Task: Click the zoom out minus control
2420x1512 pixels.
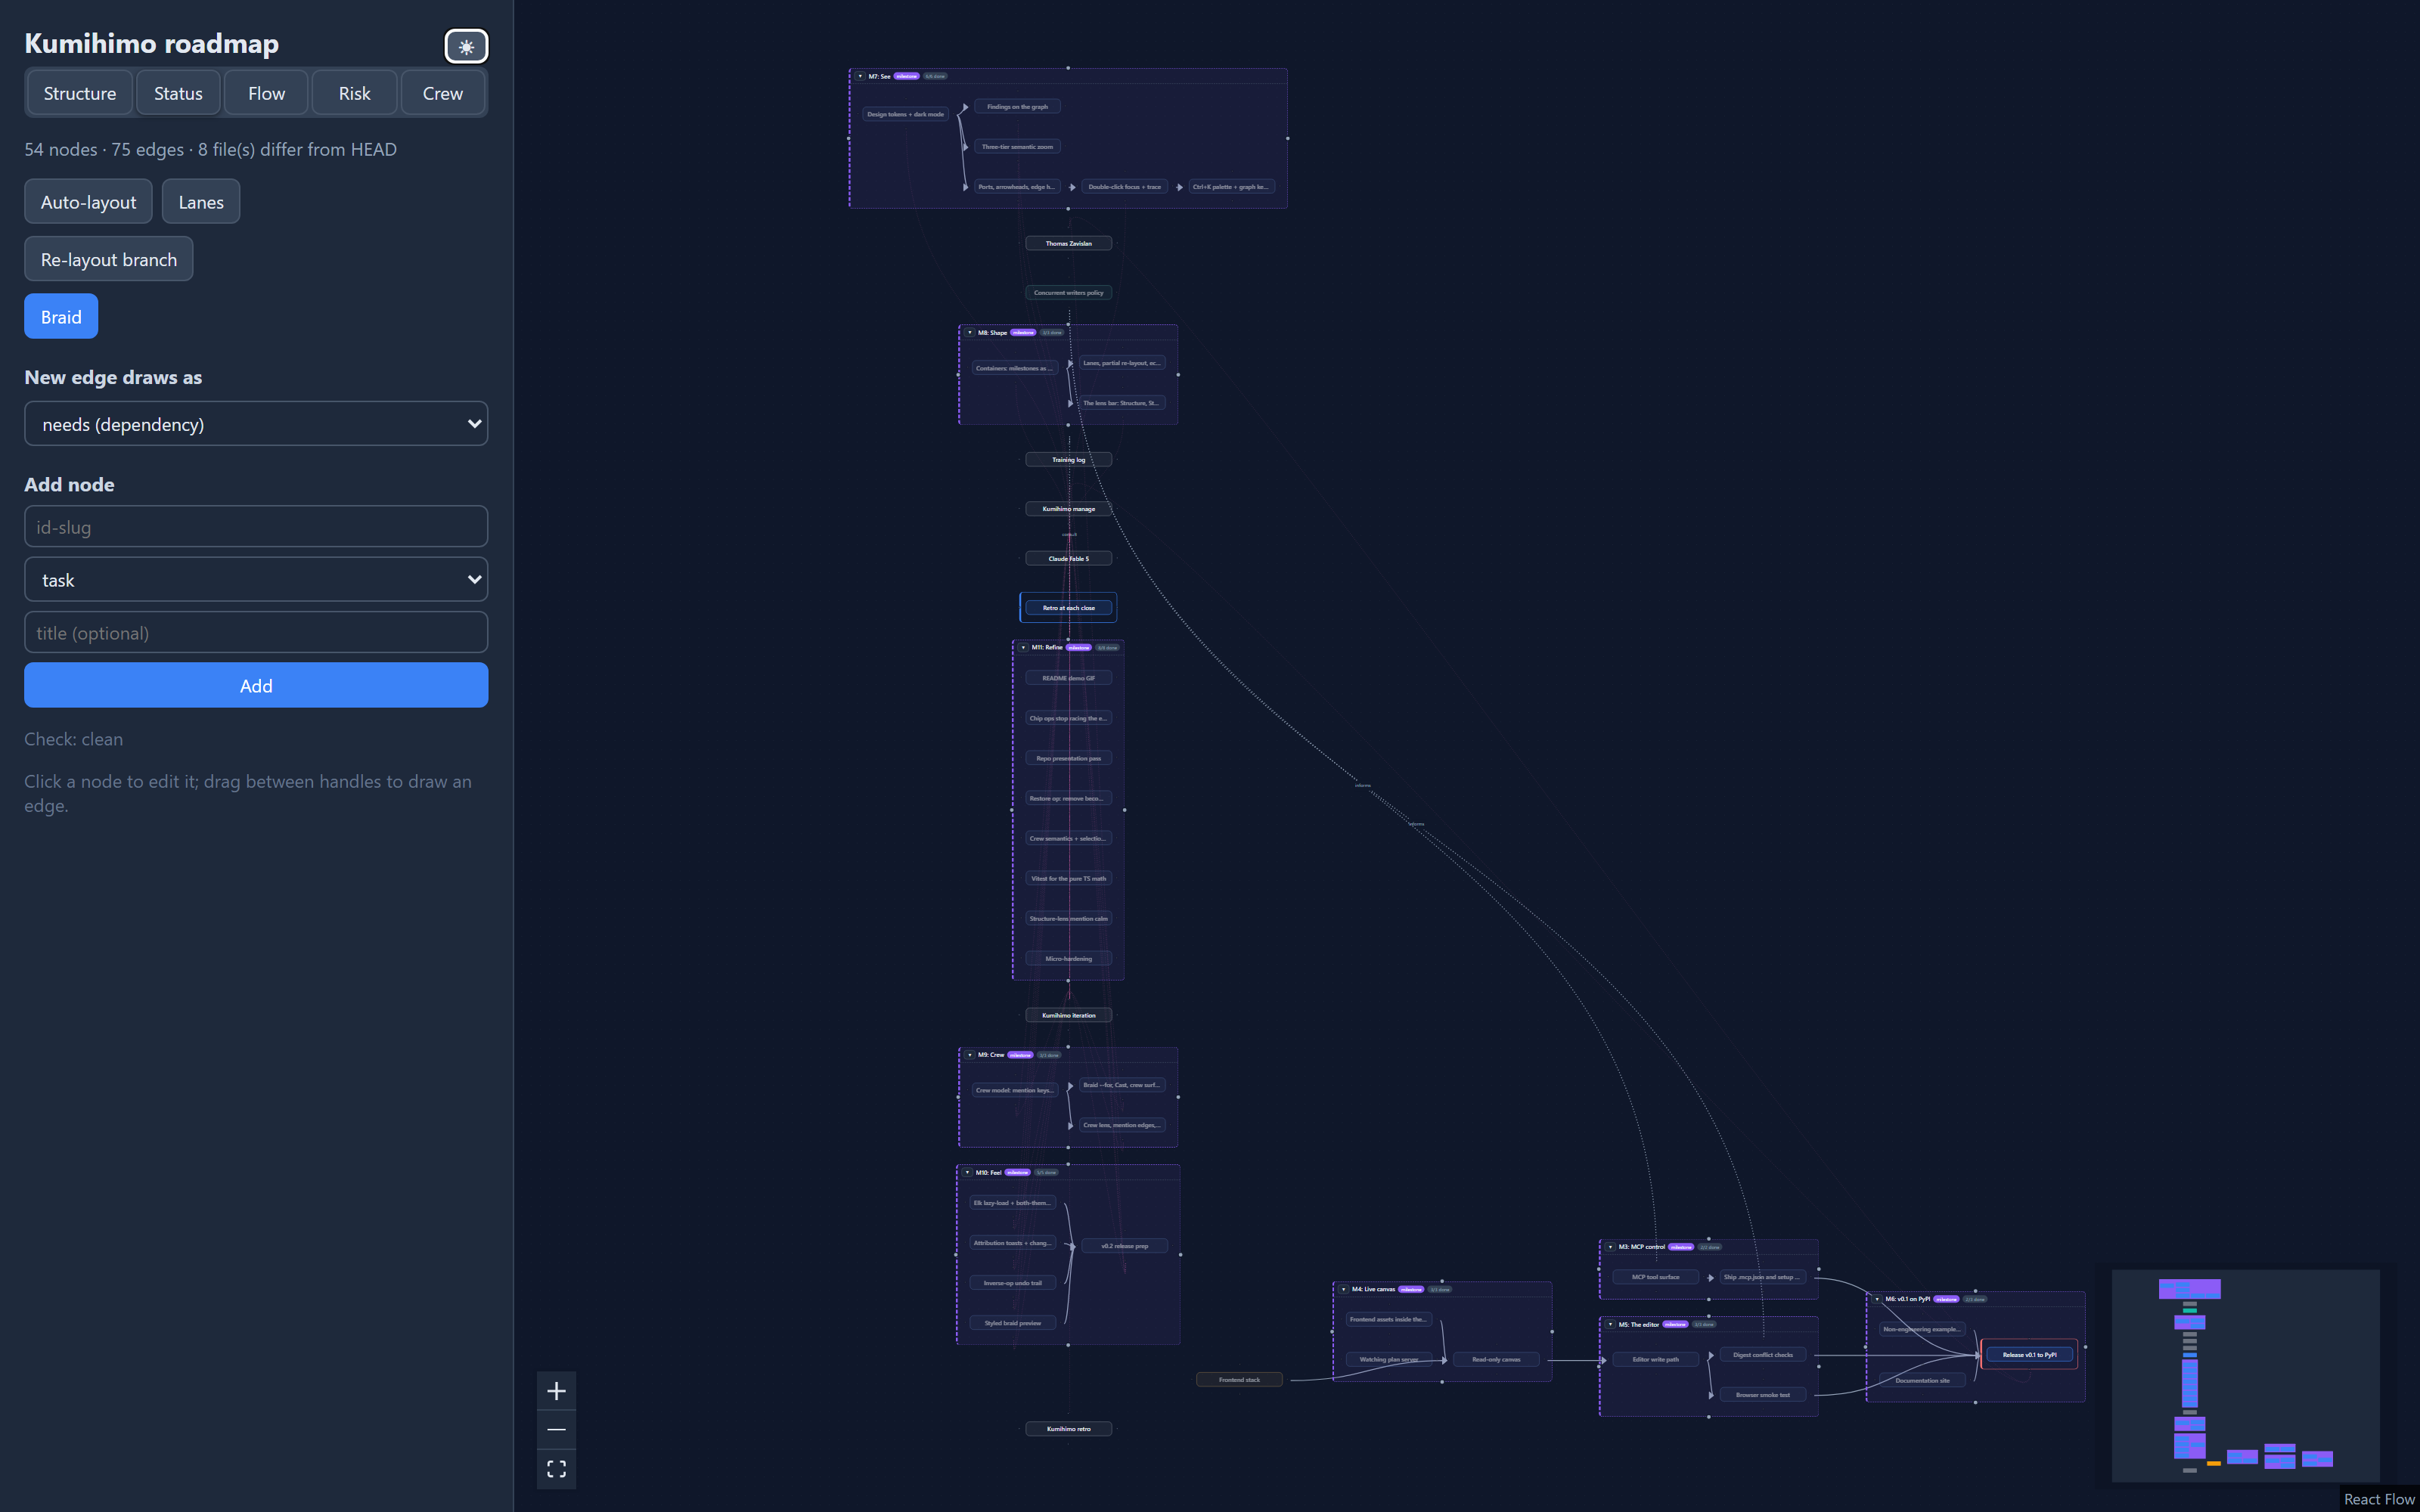Action: click(556, 1430)
